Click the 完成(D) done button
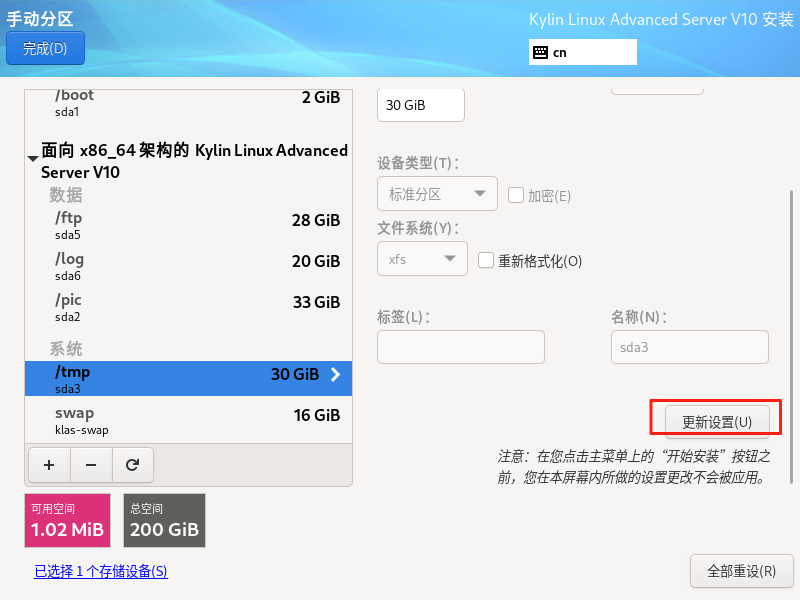The height and width of the screenshot is (600, 800). (45, 48)
